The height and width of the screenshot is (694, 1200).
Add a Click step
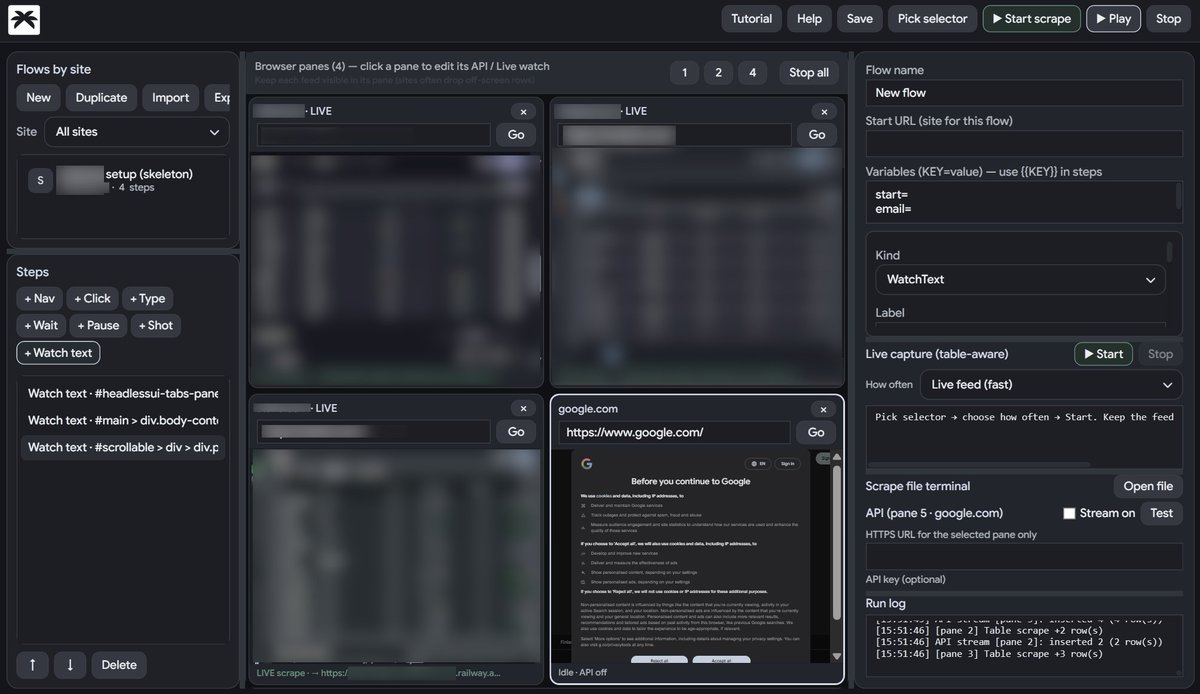point(92,298)
